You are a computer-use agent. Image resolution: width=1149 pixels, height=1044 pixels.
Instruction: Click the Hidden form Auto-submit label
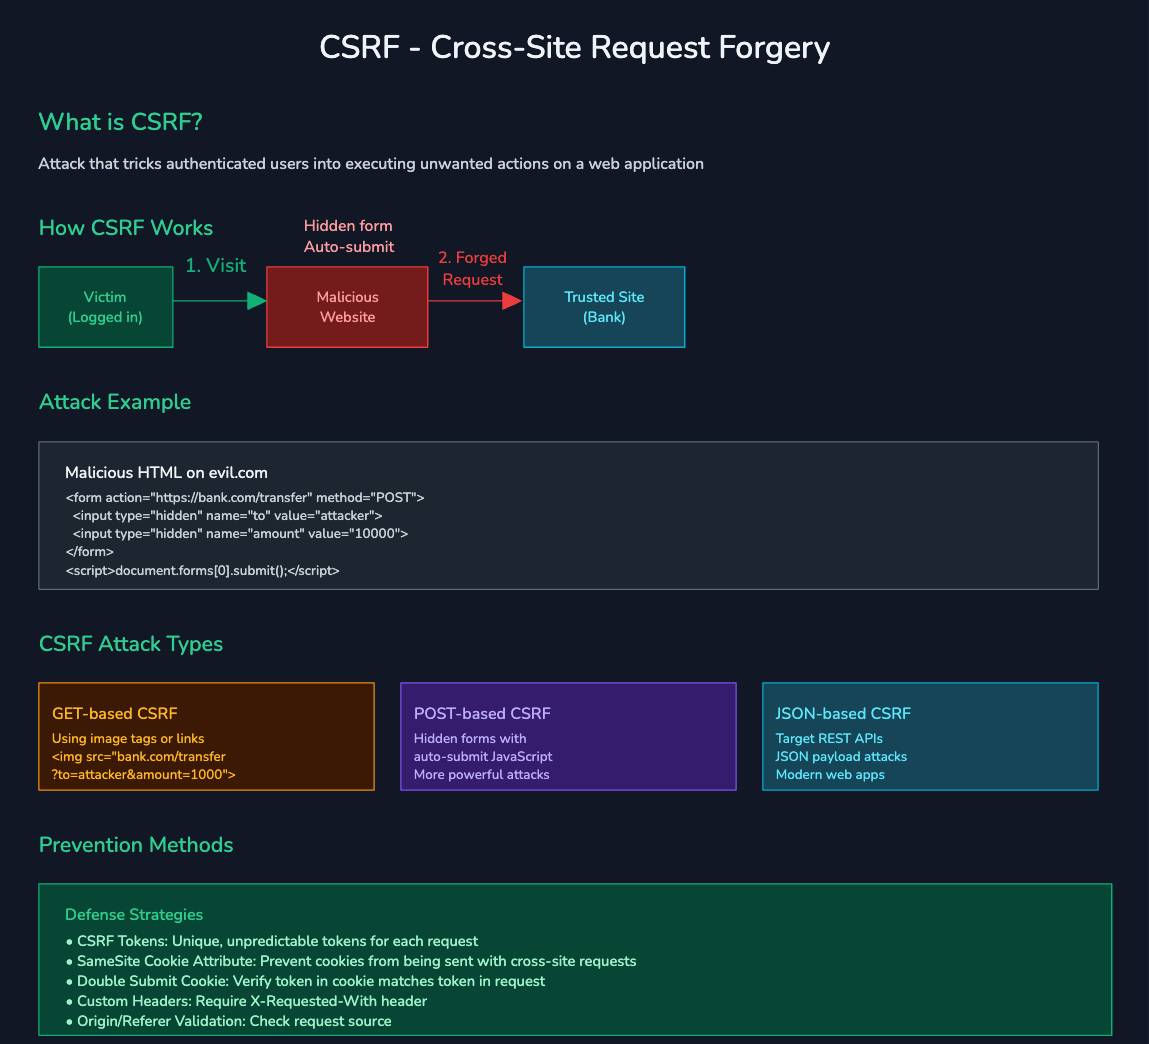(347, 236)
